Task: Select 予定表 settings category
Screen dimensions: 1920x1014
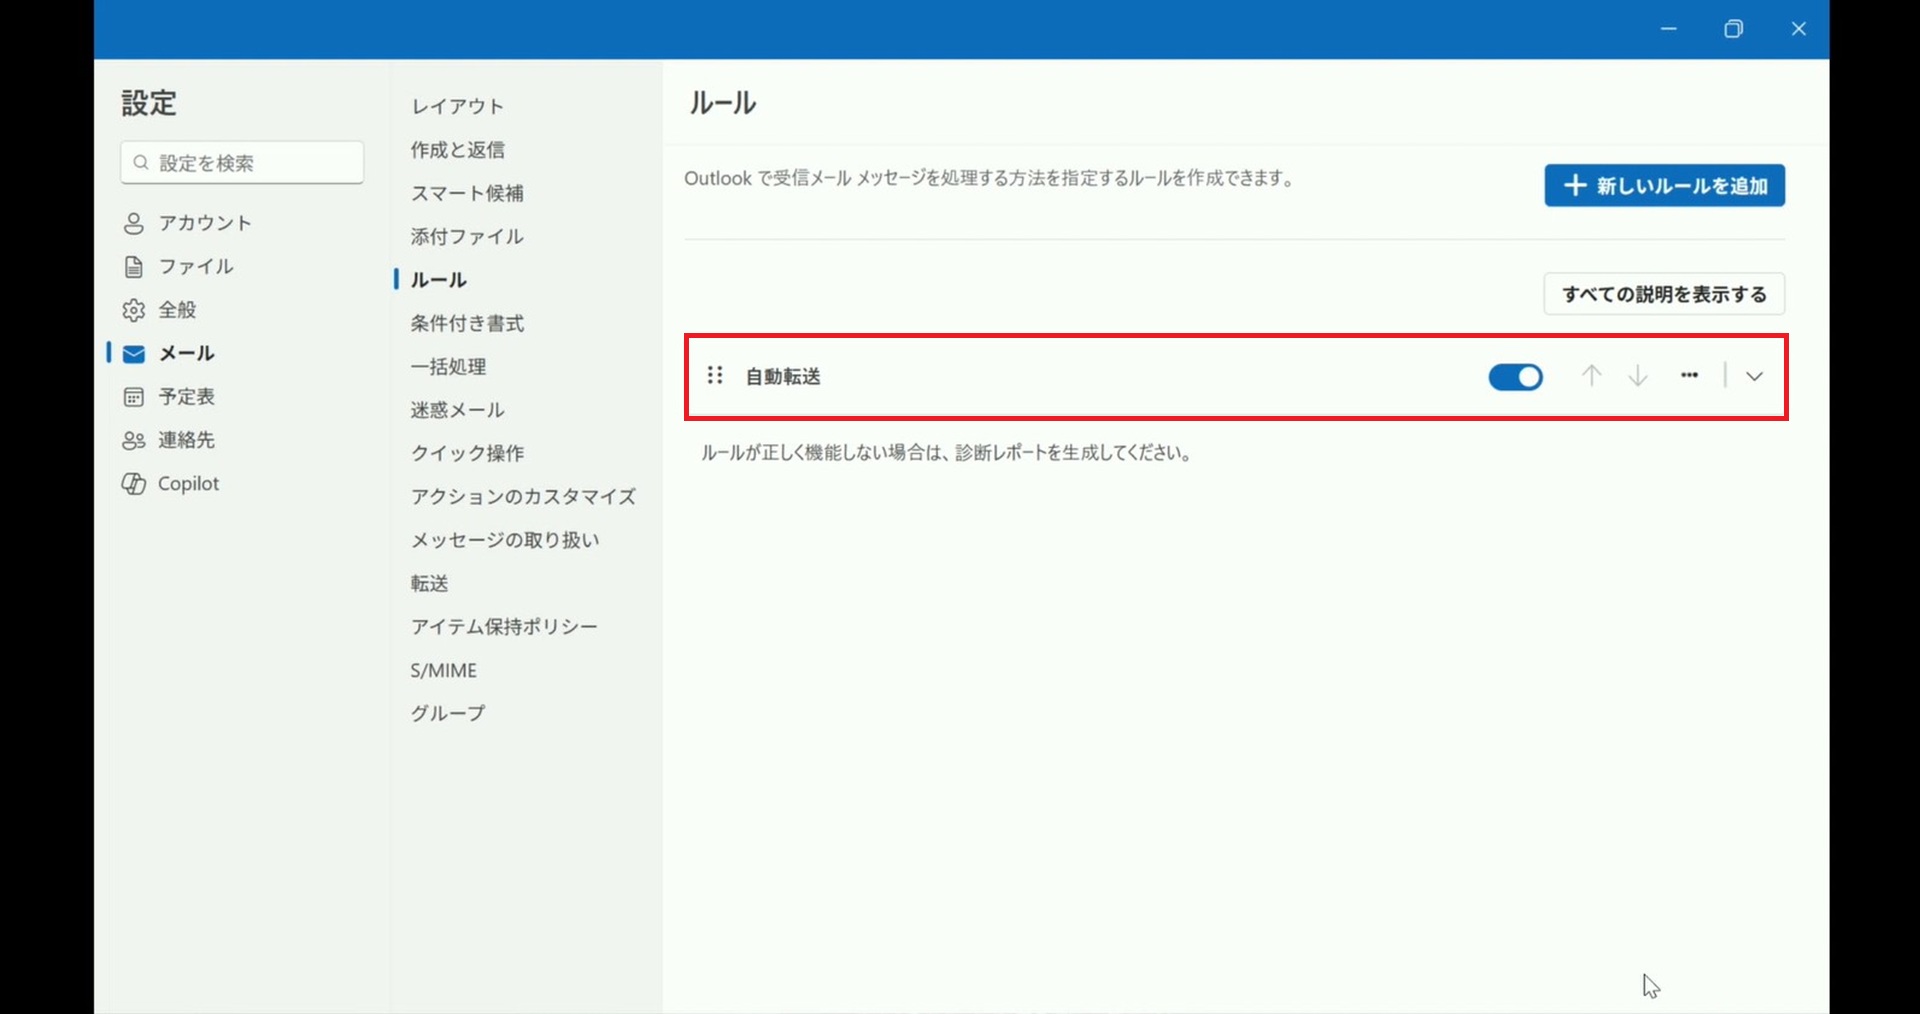Action: tap(186, 397)
